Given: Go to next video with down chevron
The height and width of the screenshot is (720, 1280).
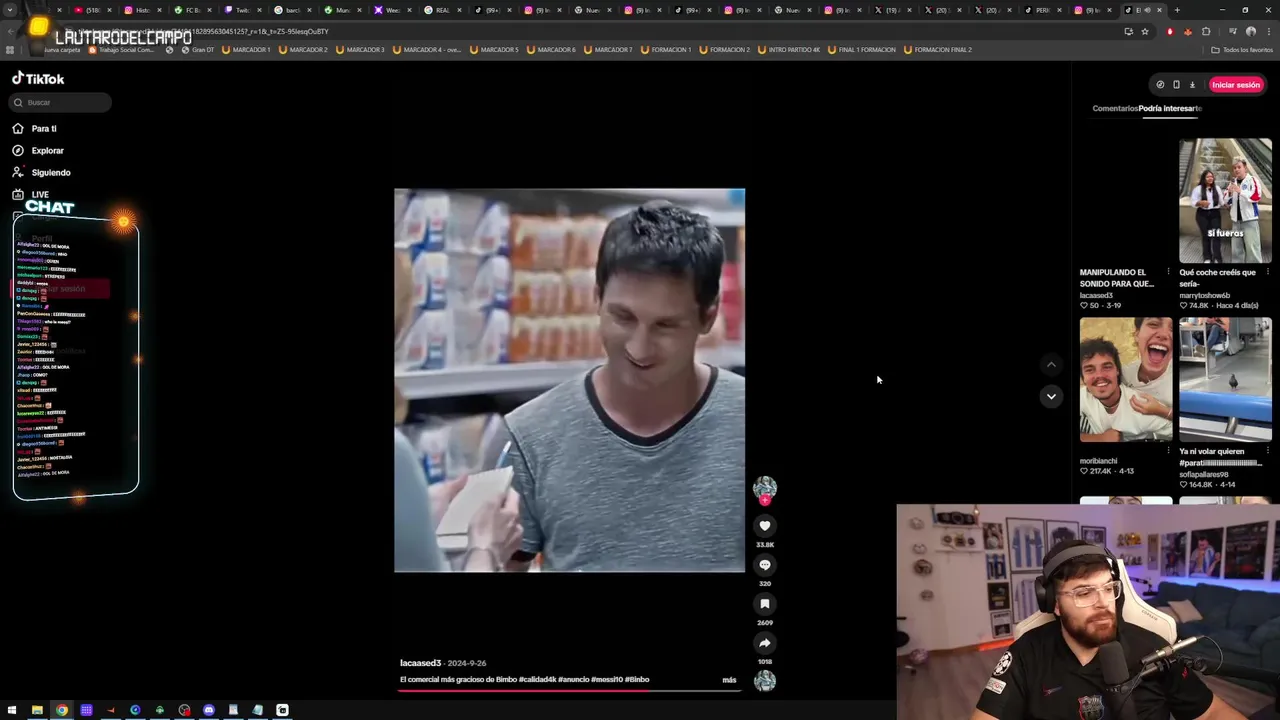Looking at the screenshot, I should 1051,396.
